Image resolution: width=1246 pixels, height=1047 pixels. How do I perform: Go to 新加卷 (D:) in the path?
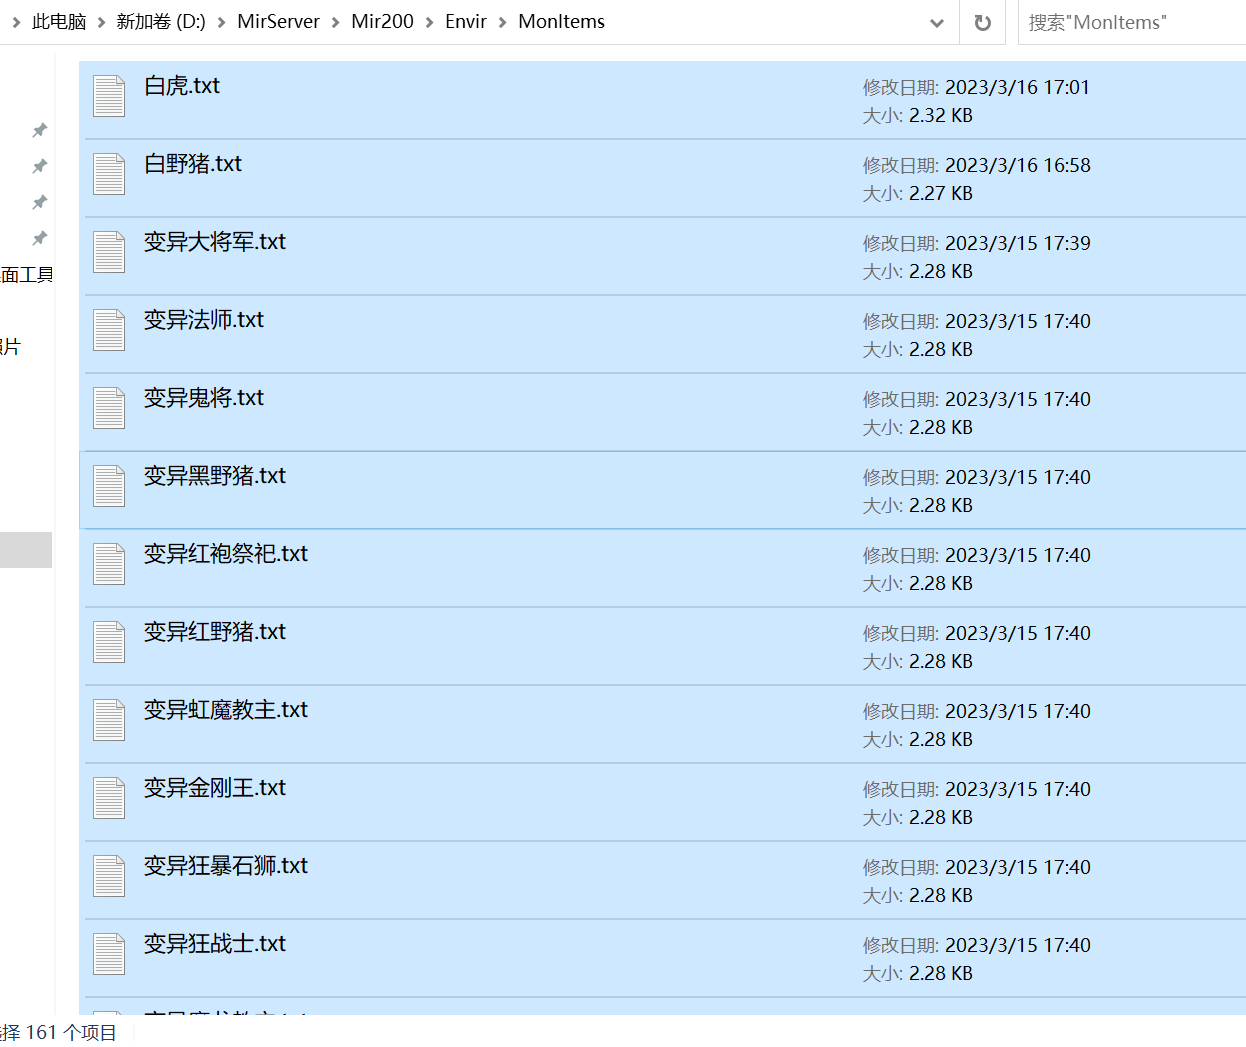(x=161, y=22)
